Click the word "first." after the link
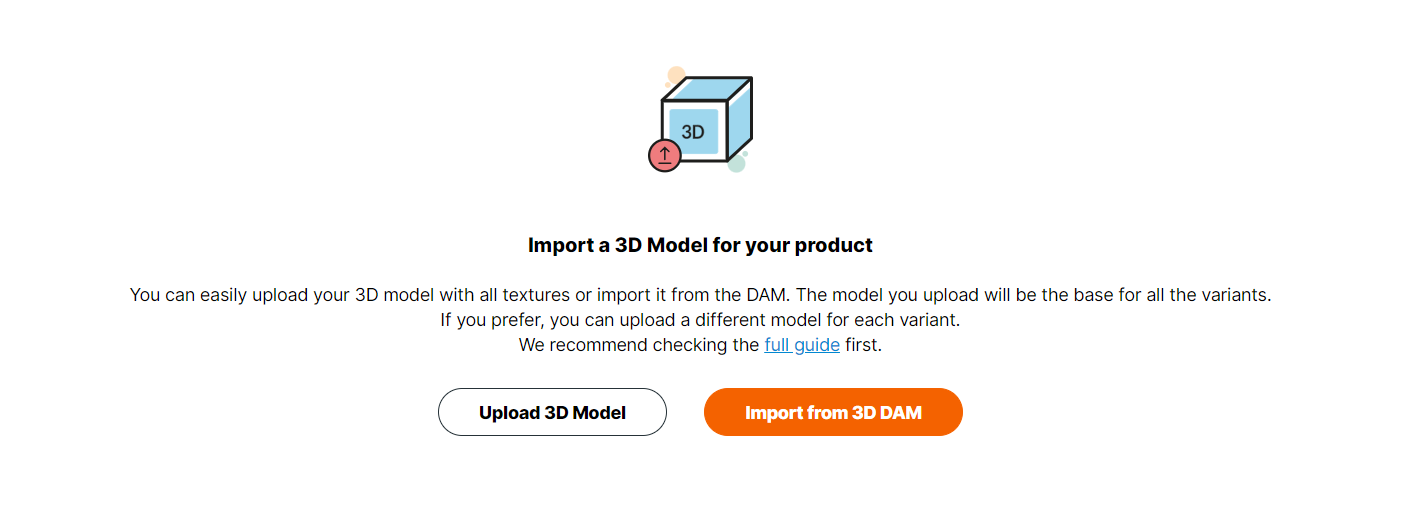This screenshot has height=517, width=1417. click(863, 345)
